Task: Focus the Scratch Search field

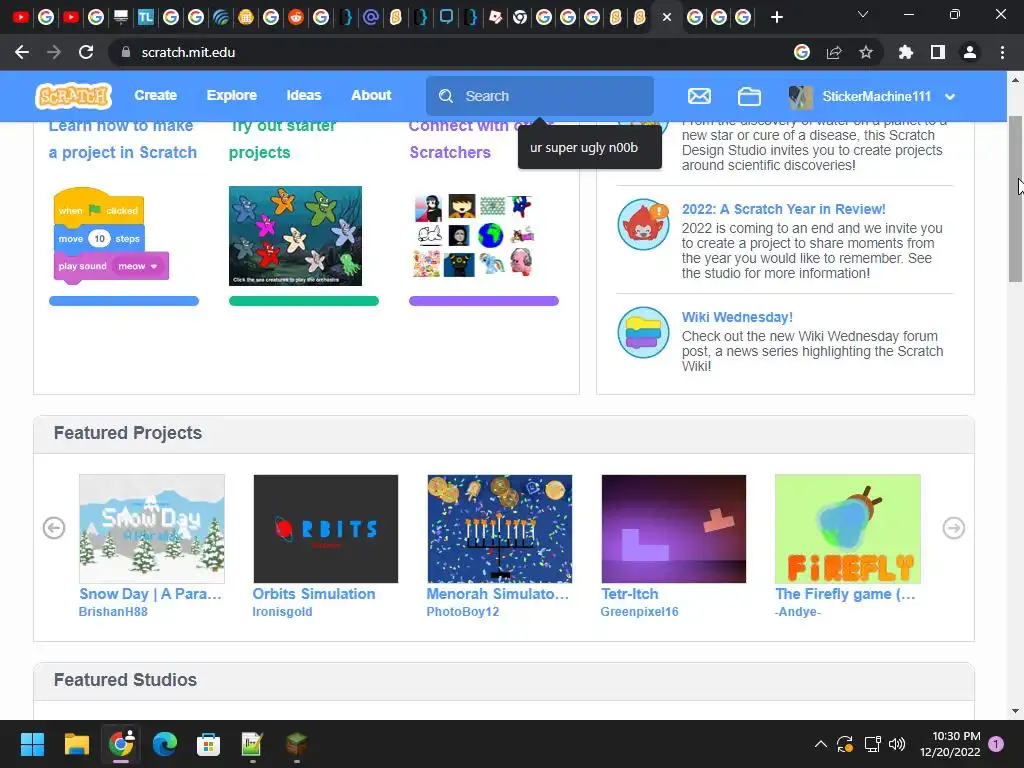Action: pos(539,96)
